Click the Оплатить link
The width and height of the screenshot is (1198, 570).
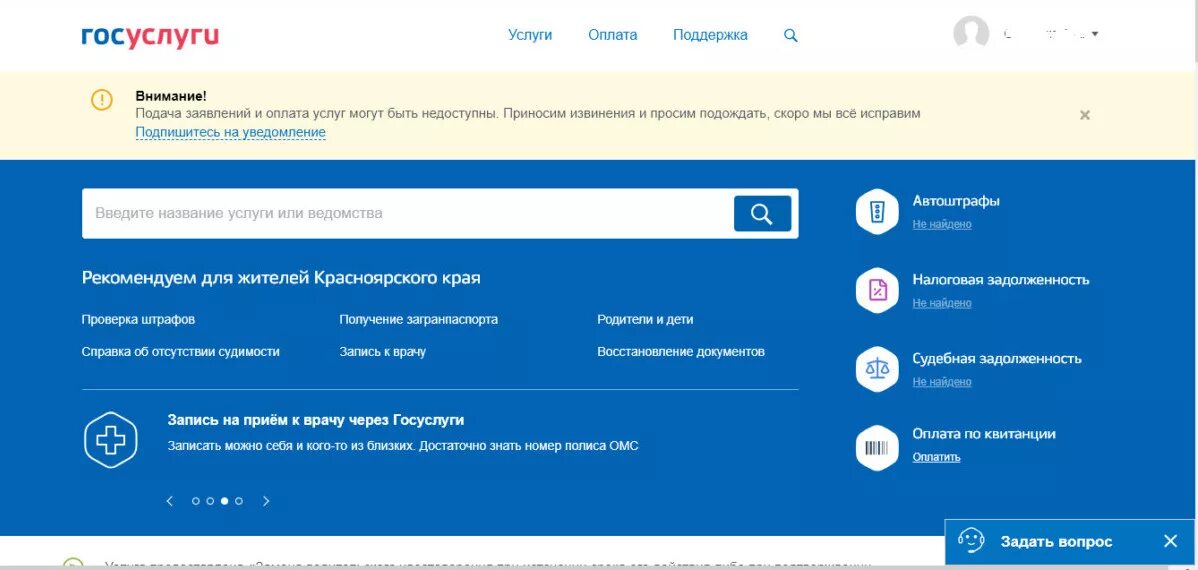pos(936,457)
